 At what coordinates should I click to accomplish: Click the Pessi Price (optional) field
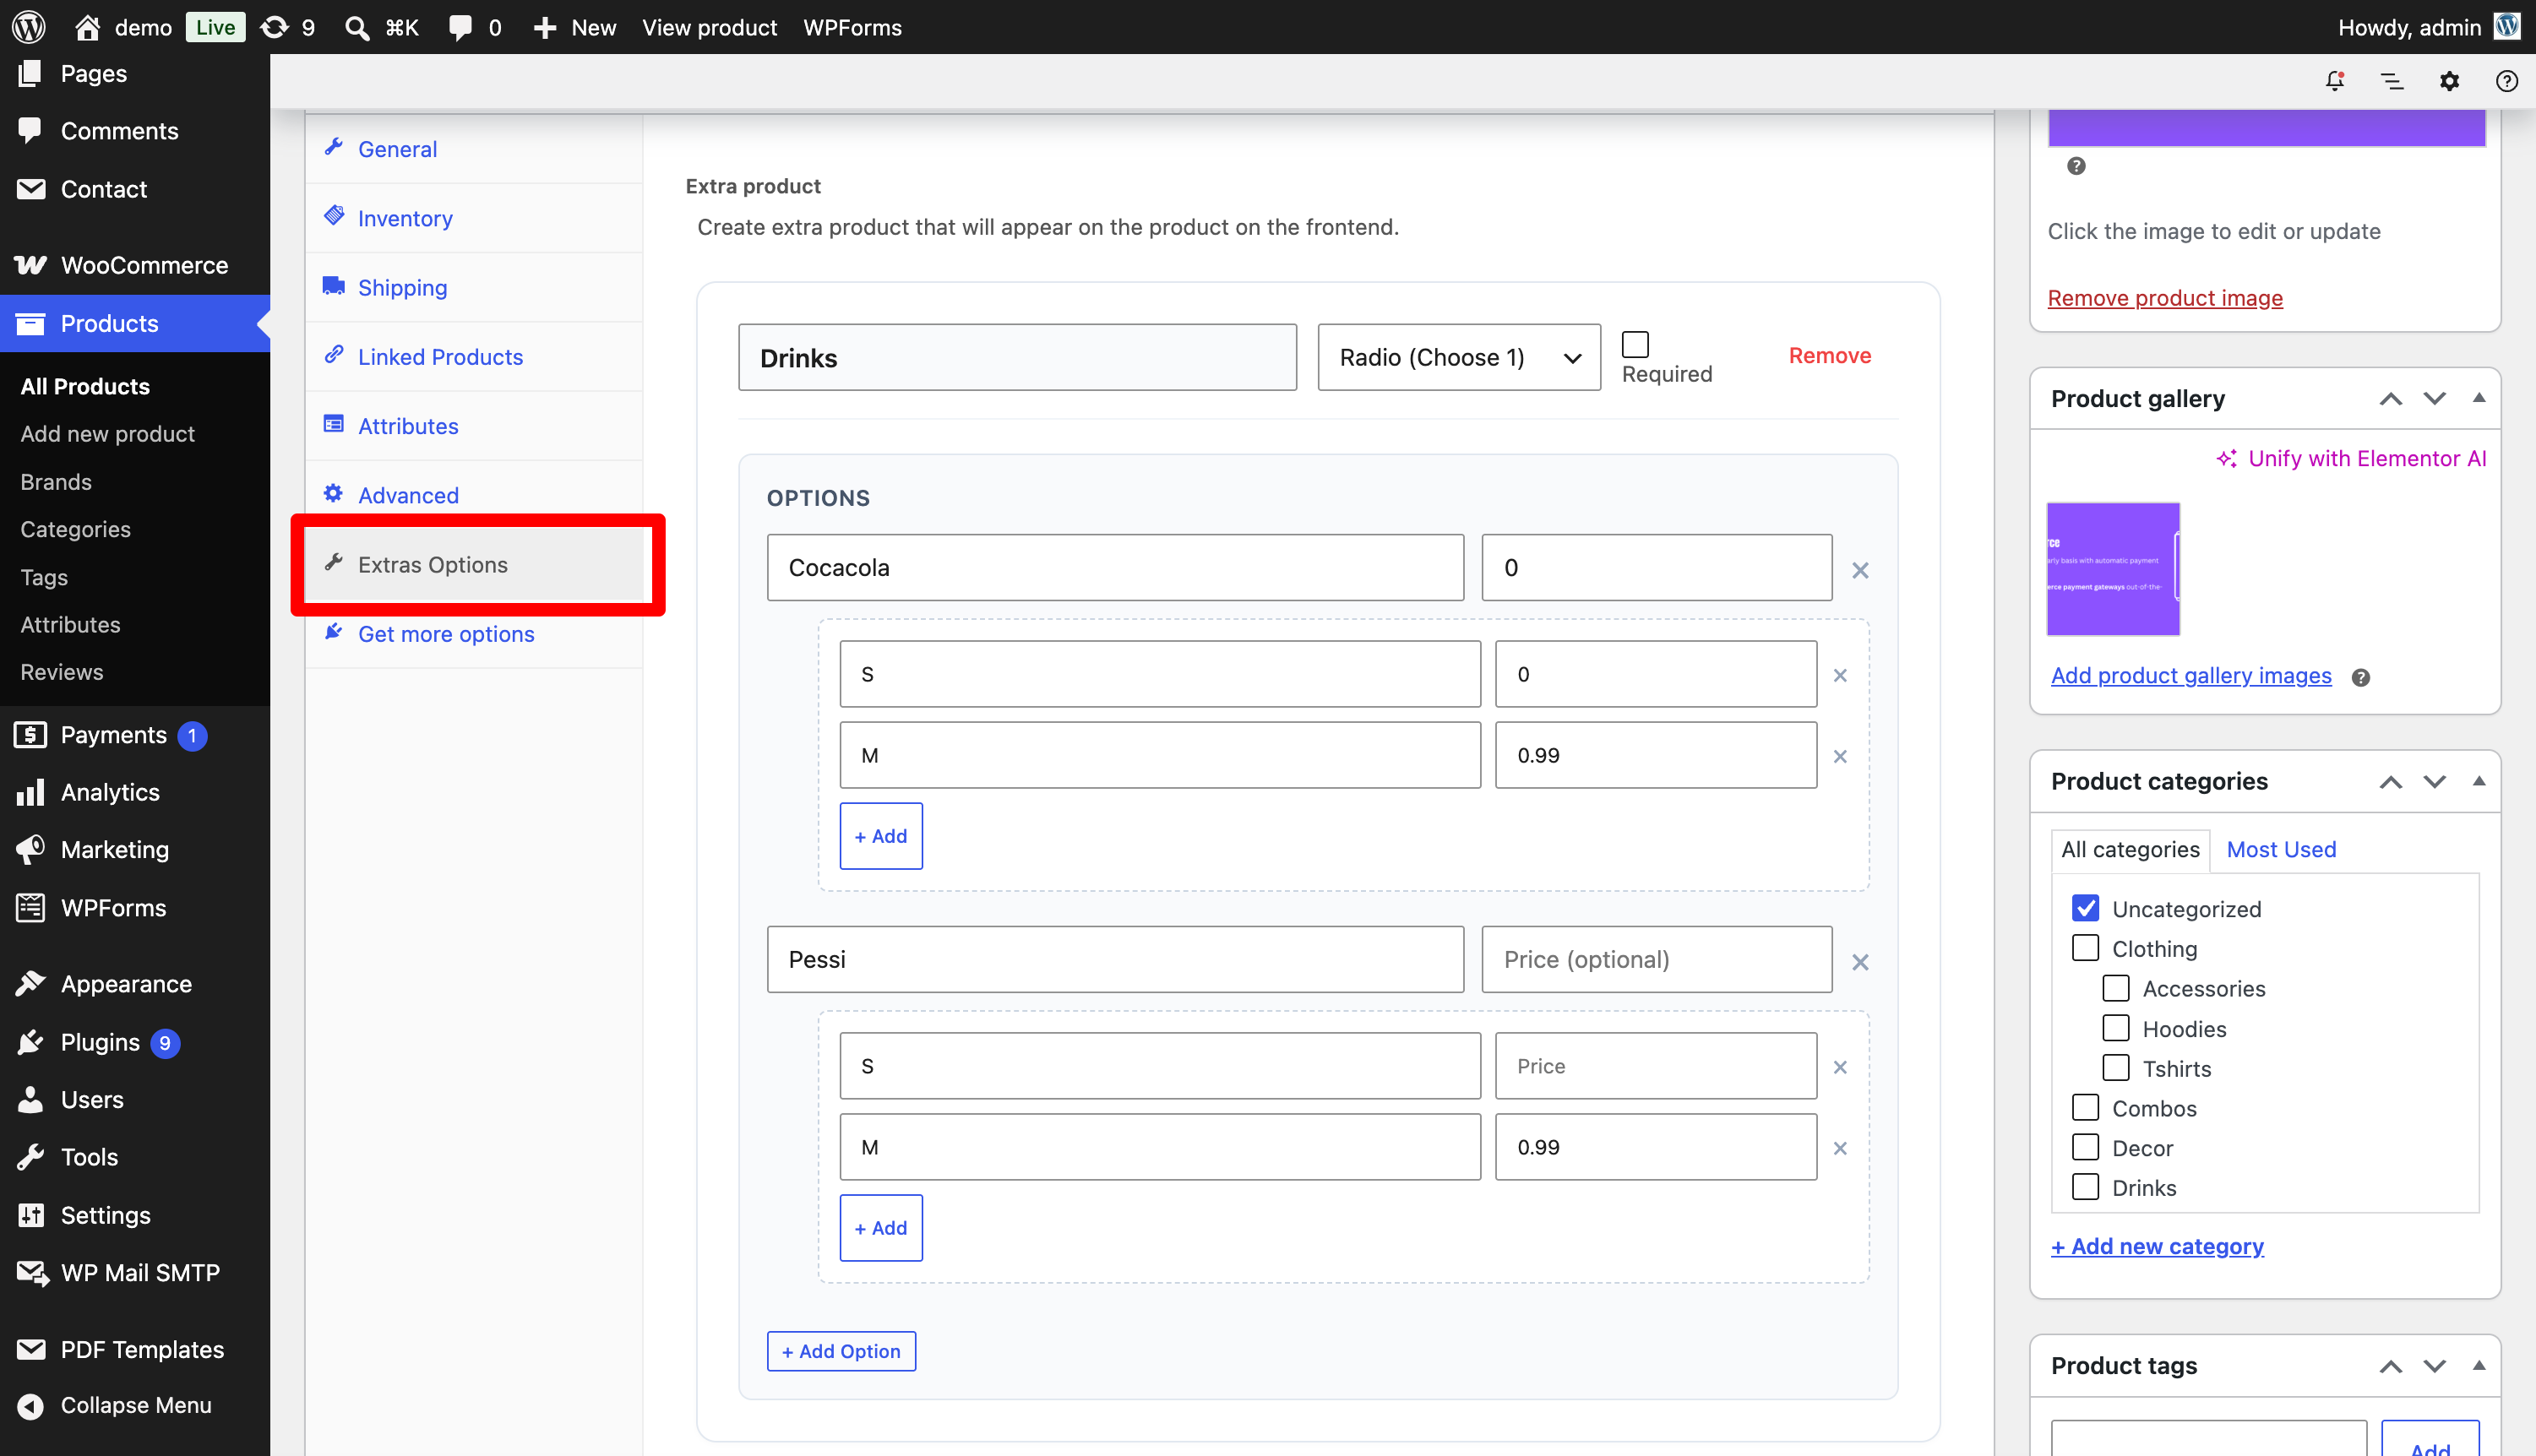pos(1657,959)
